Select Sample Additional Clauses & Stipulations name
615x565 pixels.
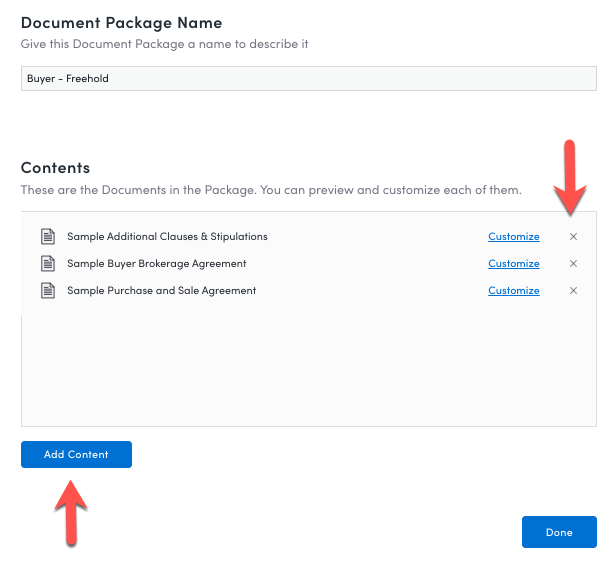point(167,236)
